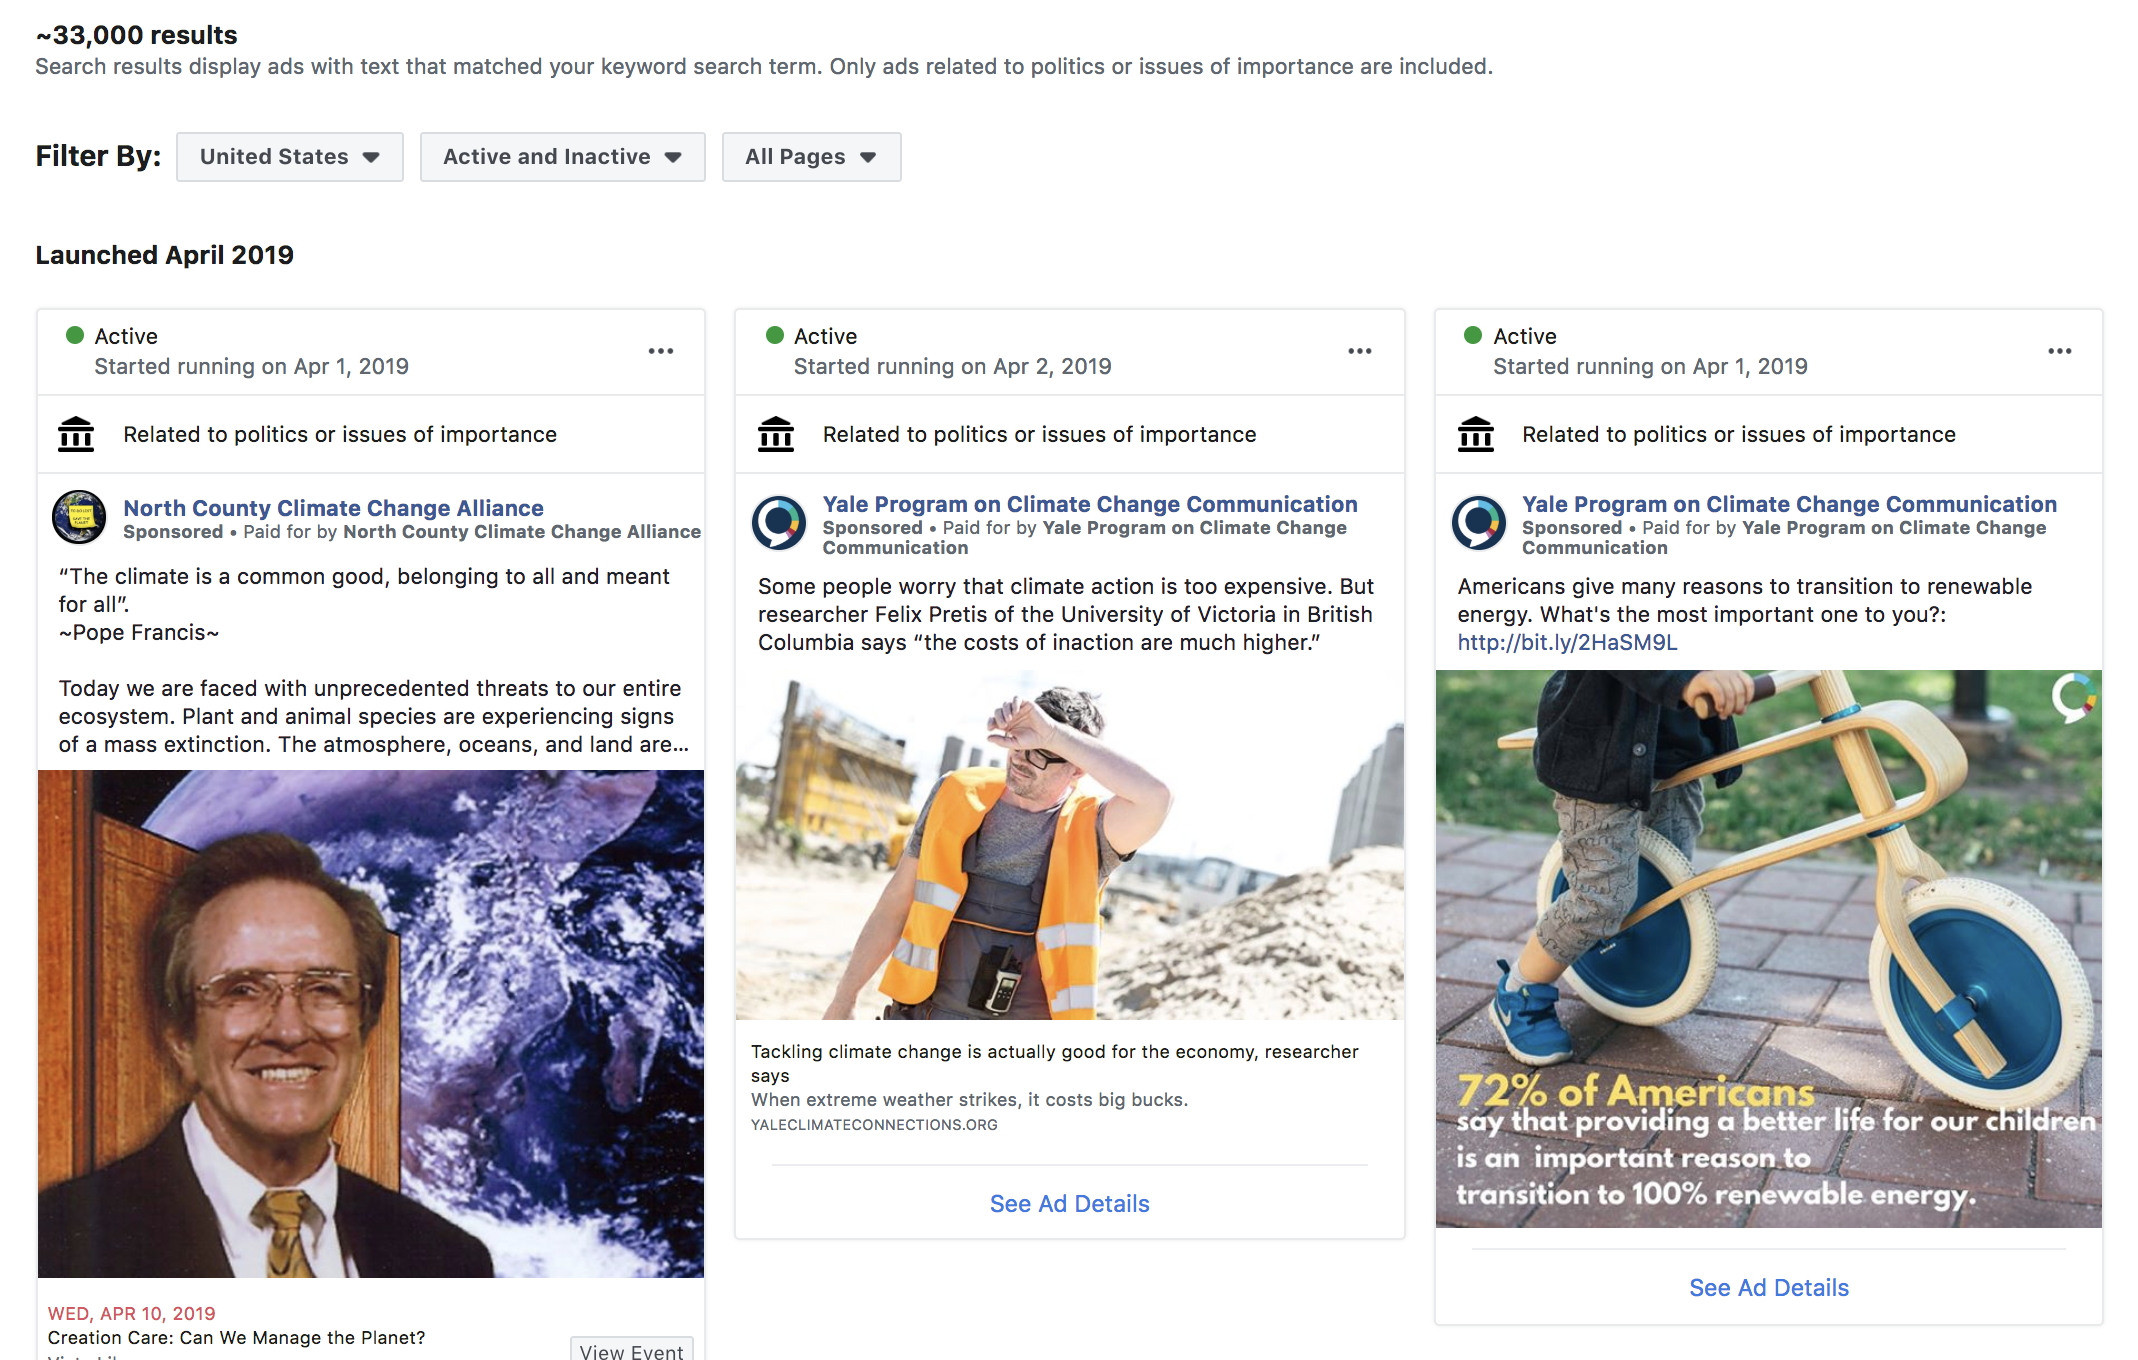This screenshot has height=1360, width=2138.
Task: Open the construction worker photo
Action: point(1070,845)
